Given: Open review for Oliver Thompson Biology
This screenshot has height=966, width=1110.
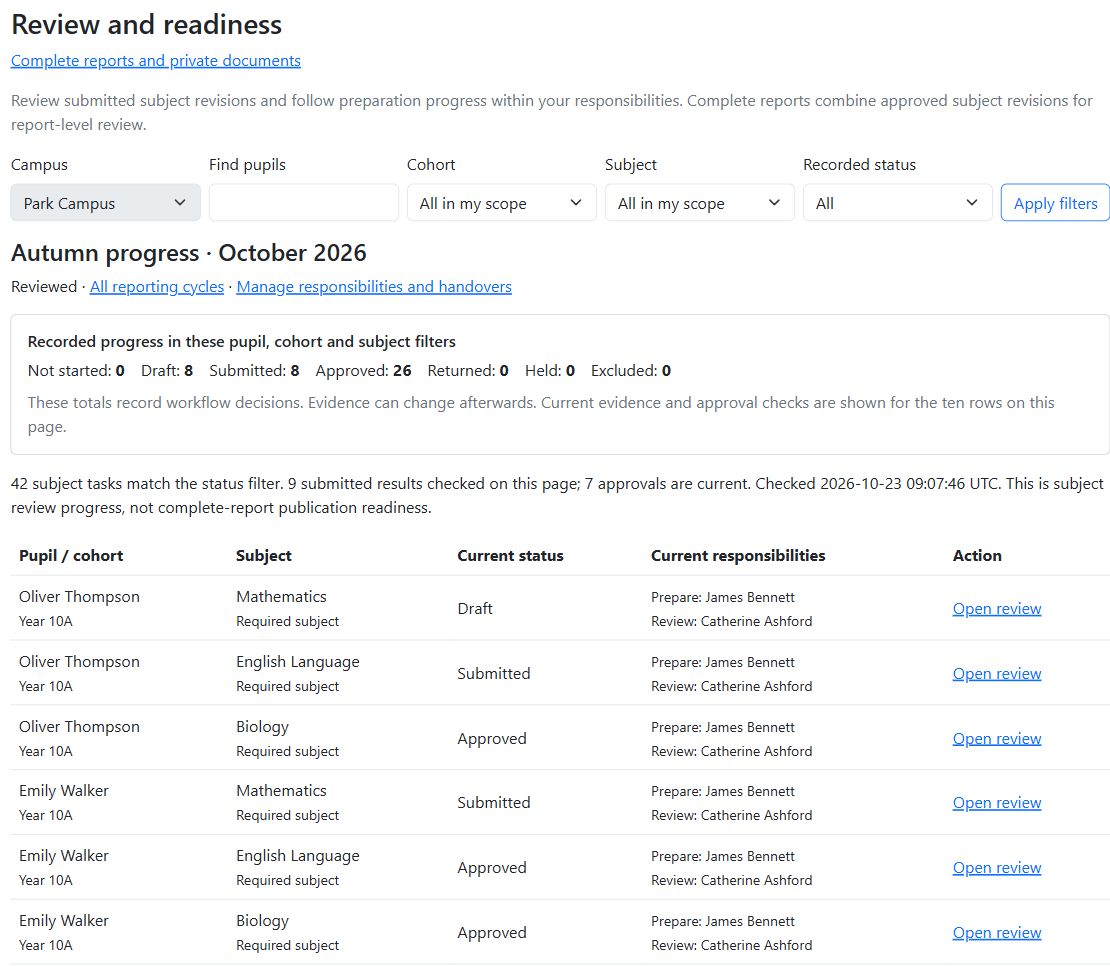Looking at the screenshot, I should (x=997, y=739).
